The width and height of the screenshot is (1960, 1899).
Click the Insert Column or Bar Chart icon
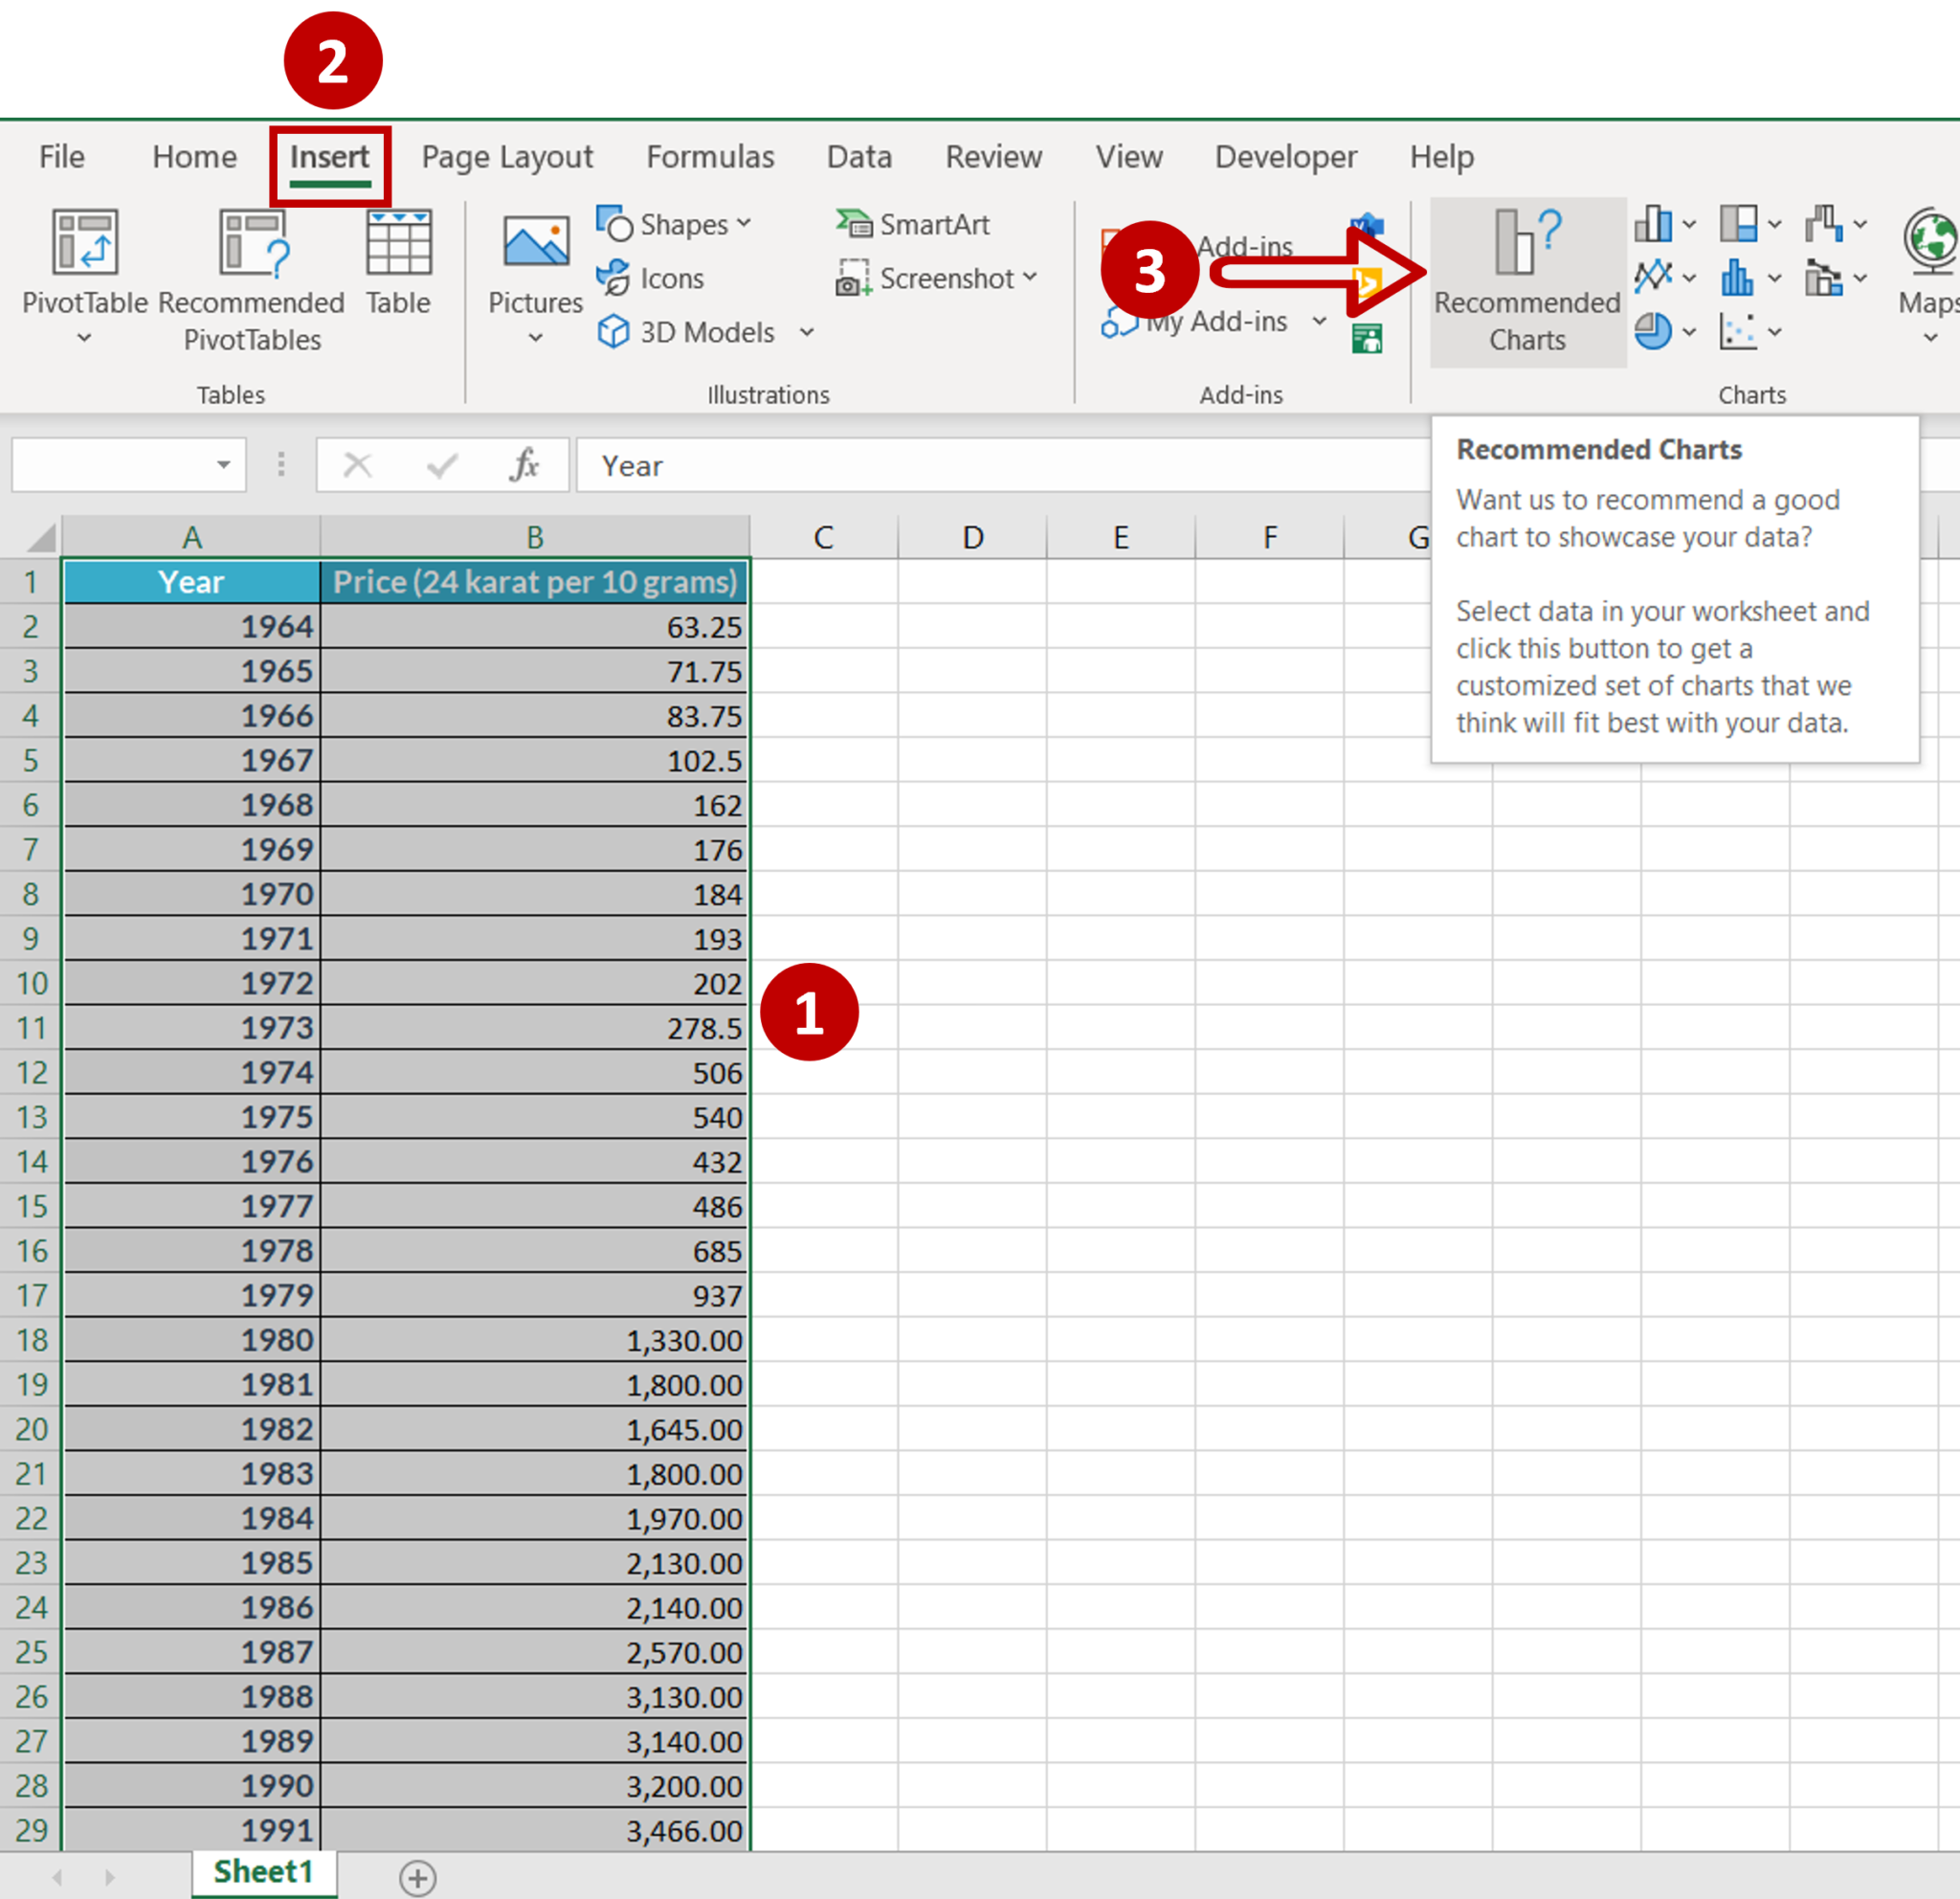(x=1655, y=224)
